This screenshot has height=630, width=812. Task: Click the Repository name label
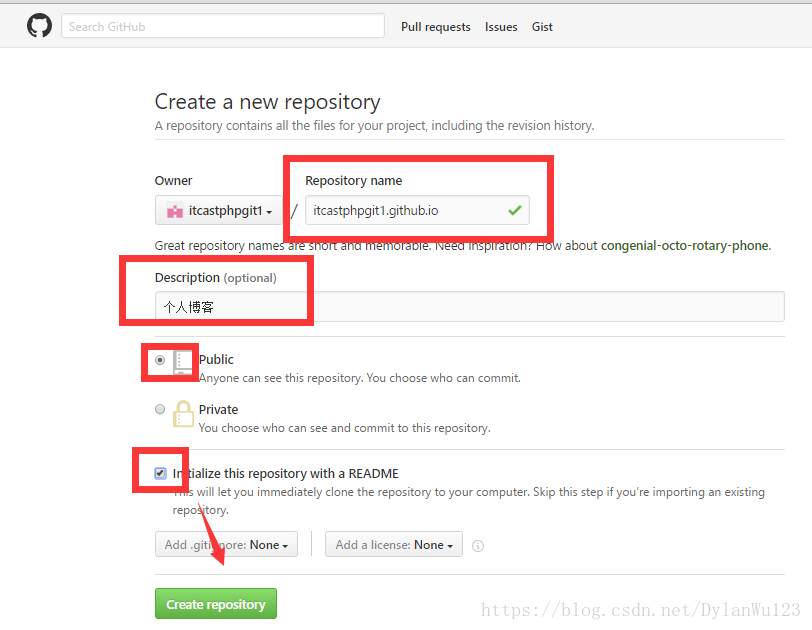click(x=354, y=181)
